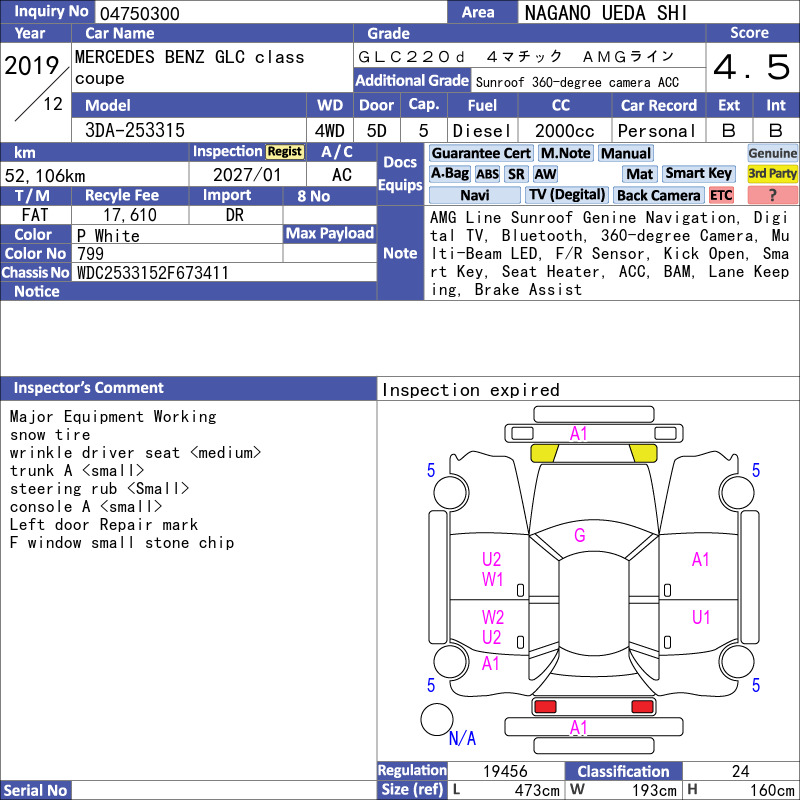
Task: Click the Regulation value 19456
Action: tap(505, 771)
